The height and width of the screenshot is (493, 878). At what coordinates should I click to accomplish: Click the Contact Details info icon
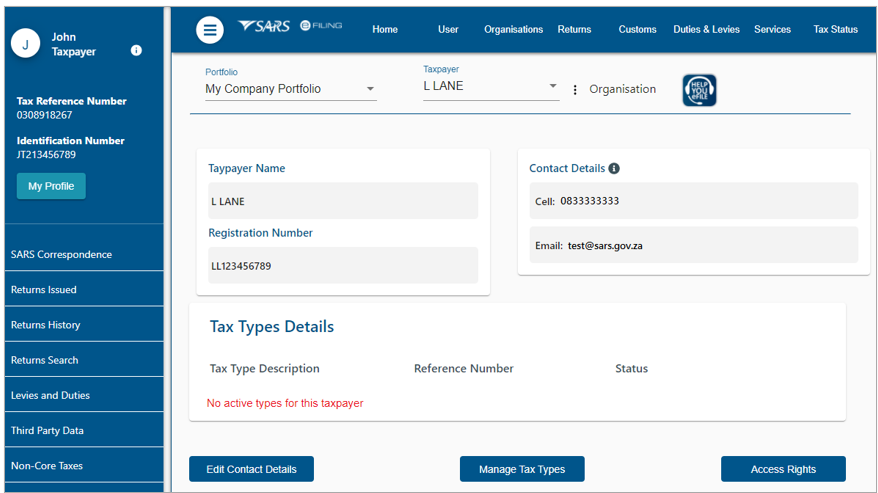(614, 169)
